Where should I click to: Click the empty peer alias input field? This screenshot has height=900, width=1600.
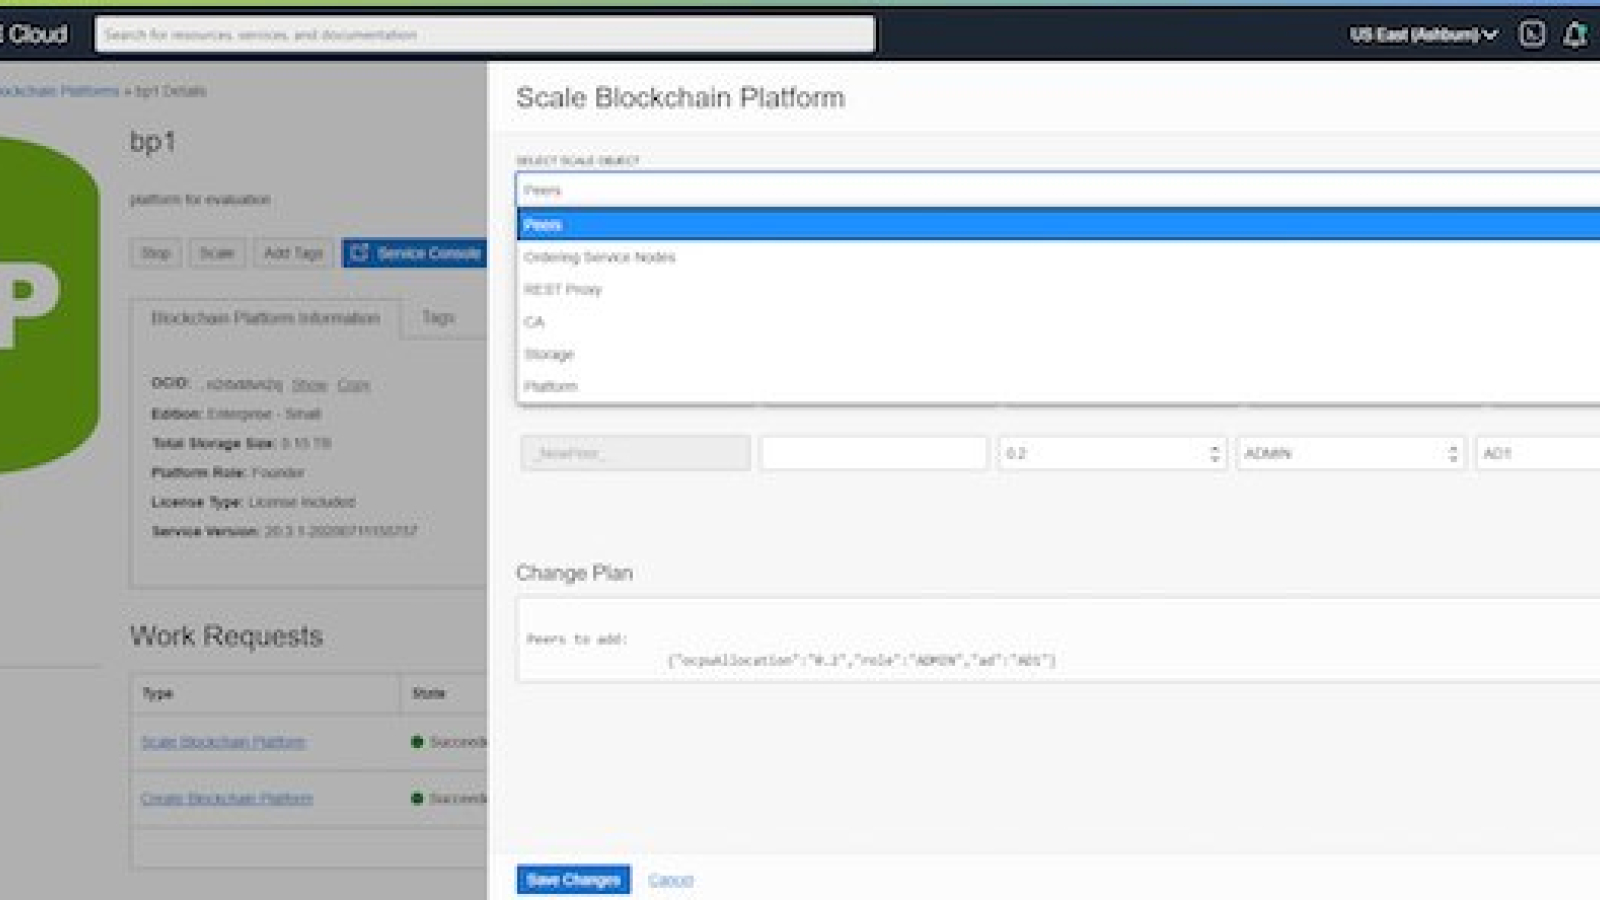874,453
